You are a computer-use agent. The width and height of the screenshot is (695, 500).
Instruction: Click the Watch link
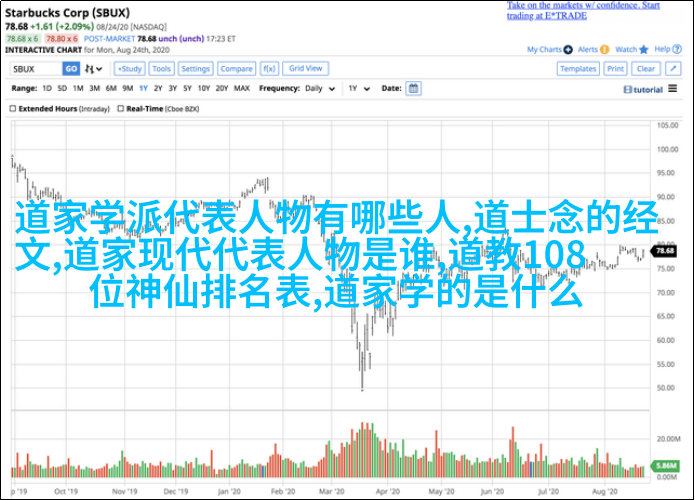tap(626, 49)
